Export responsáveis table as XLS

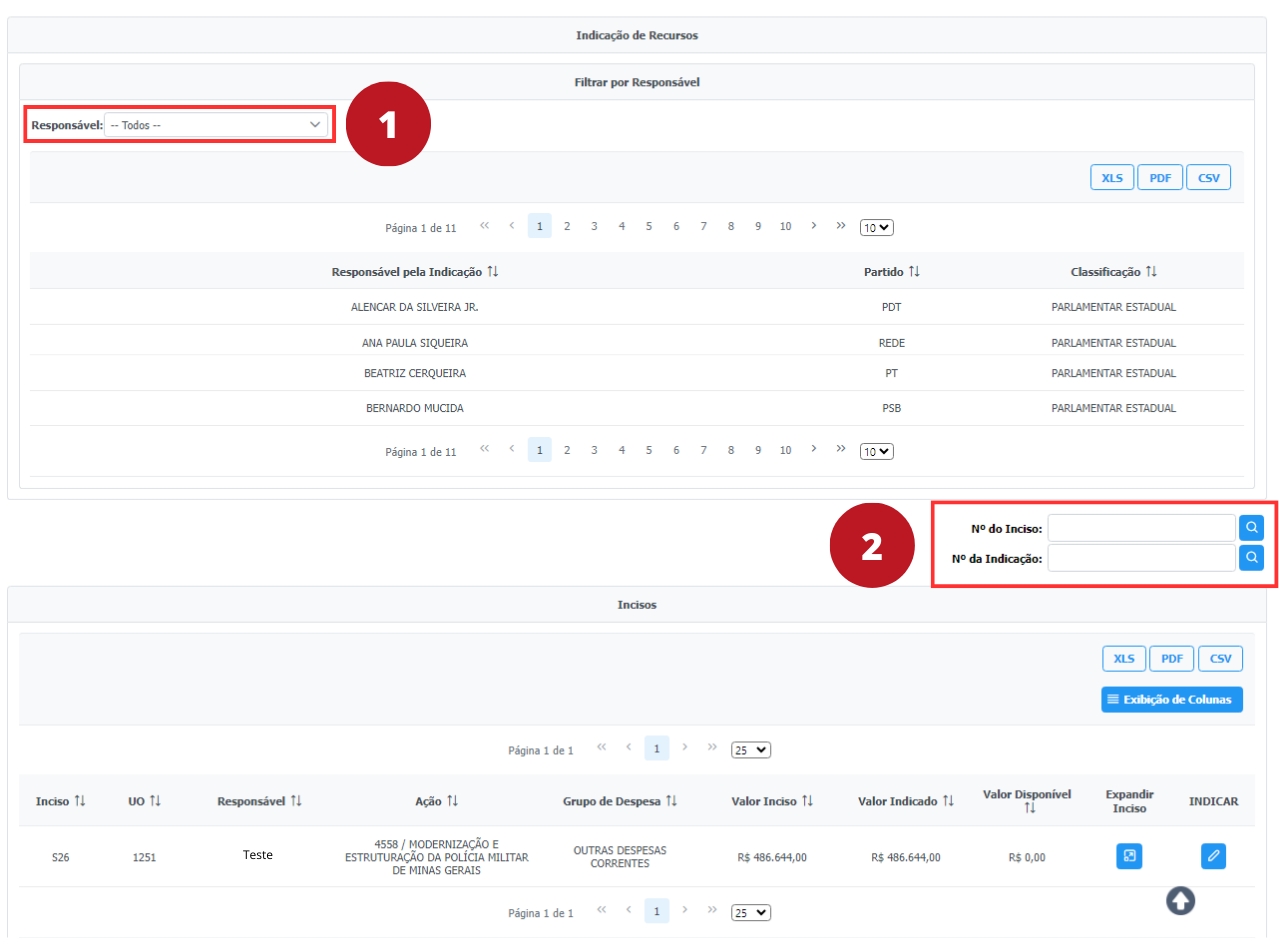1111,178
